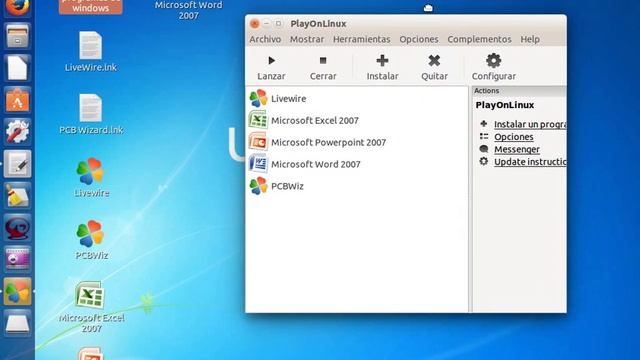Click the list icon beside Opciones link

click(484, 136)
